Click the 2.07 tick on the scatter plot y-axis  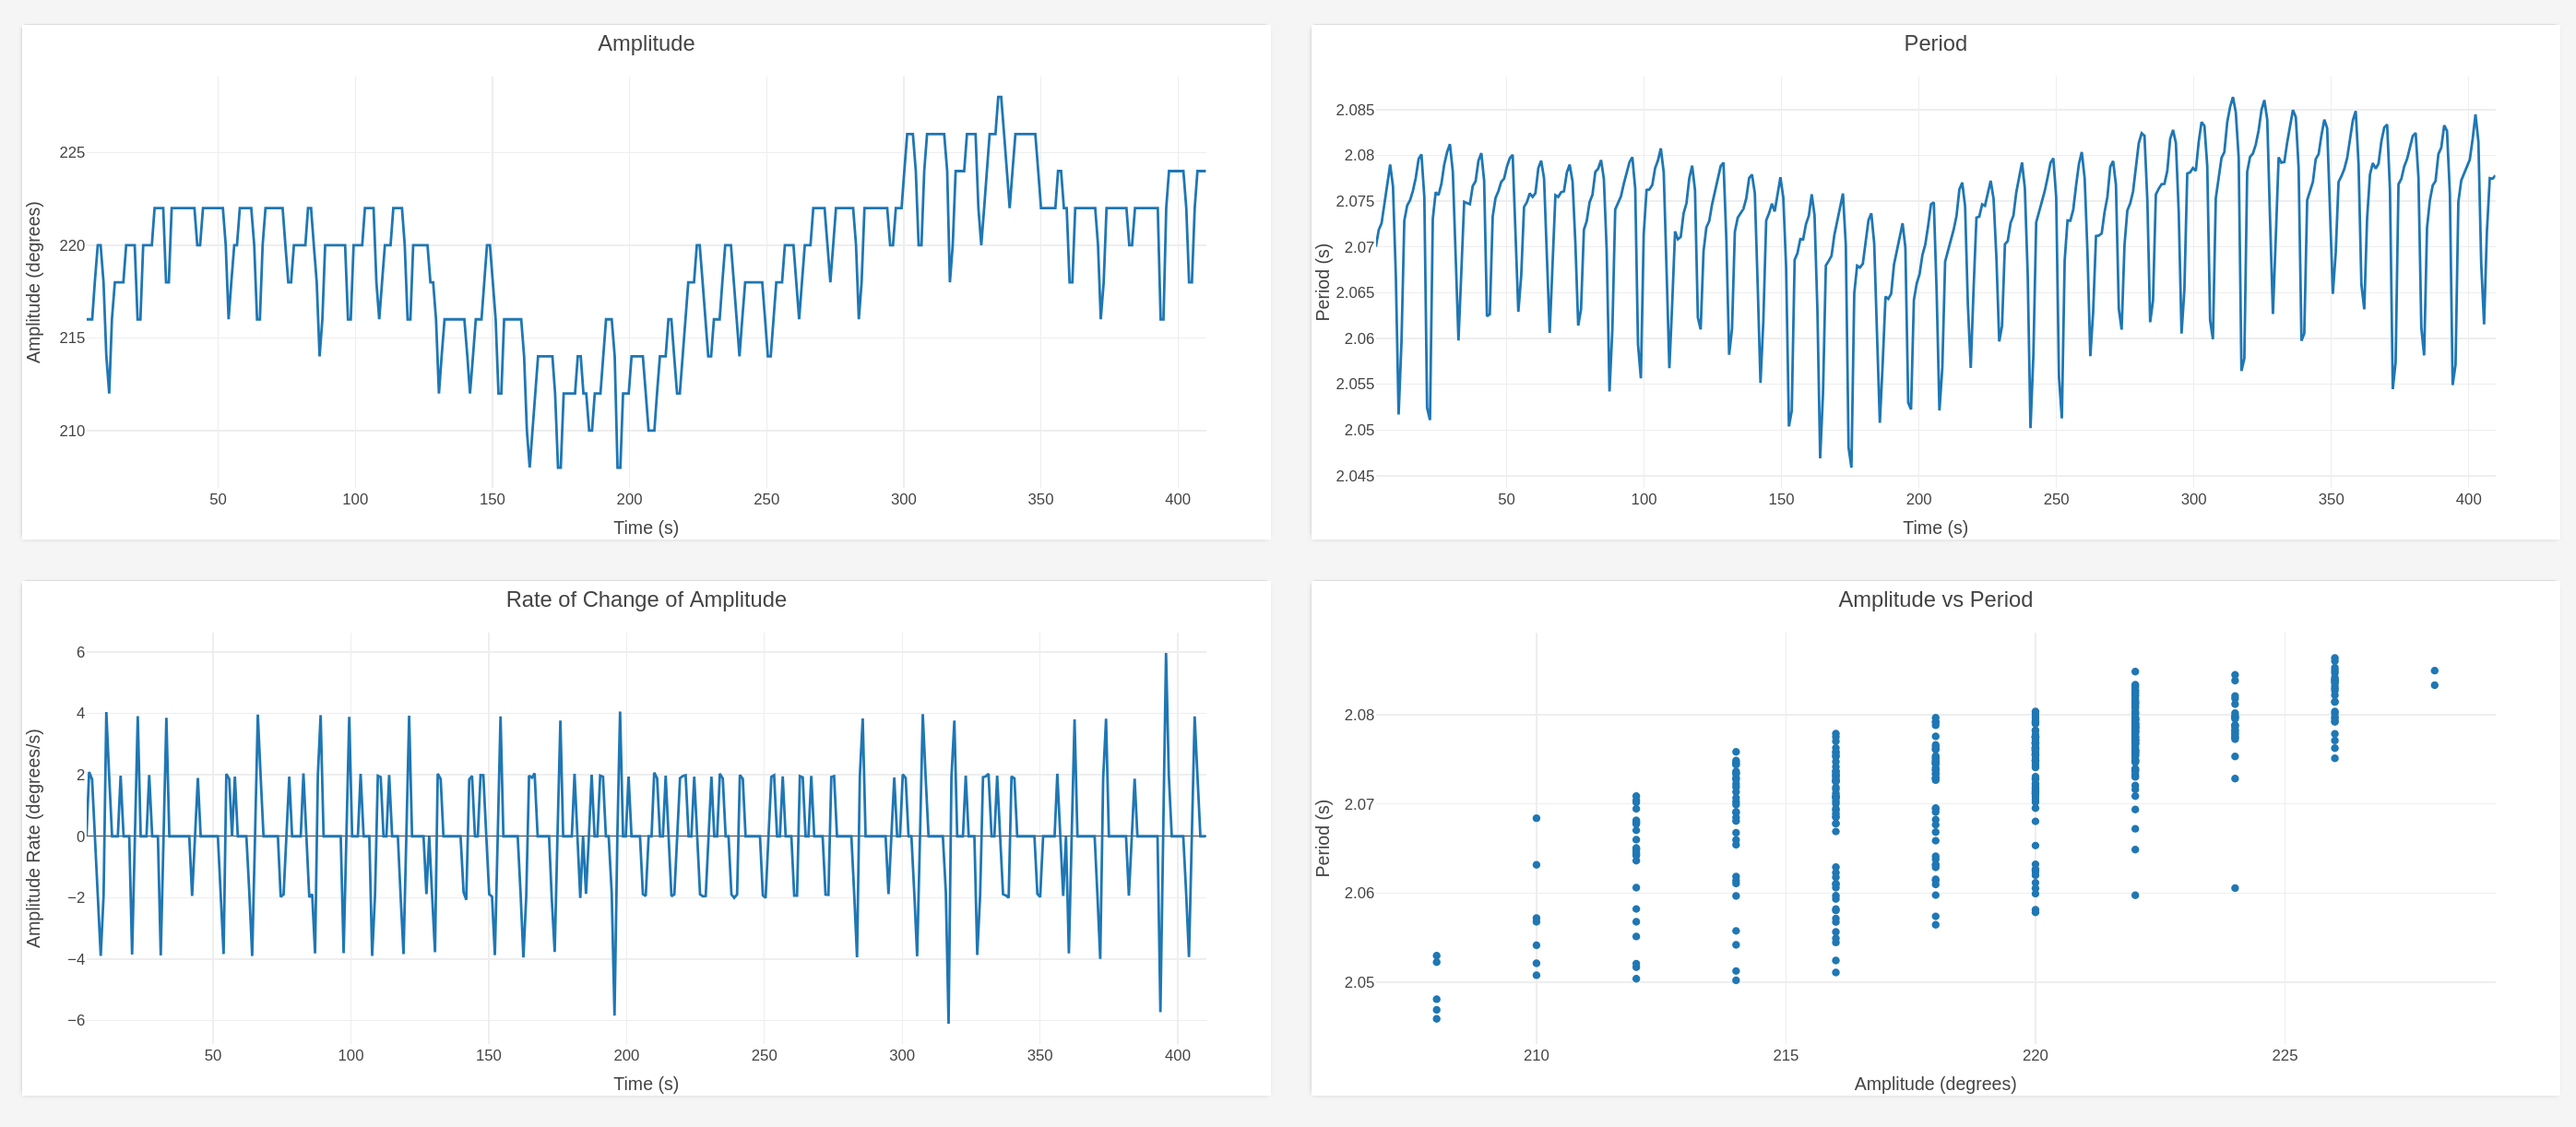click(1358, 804)
